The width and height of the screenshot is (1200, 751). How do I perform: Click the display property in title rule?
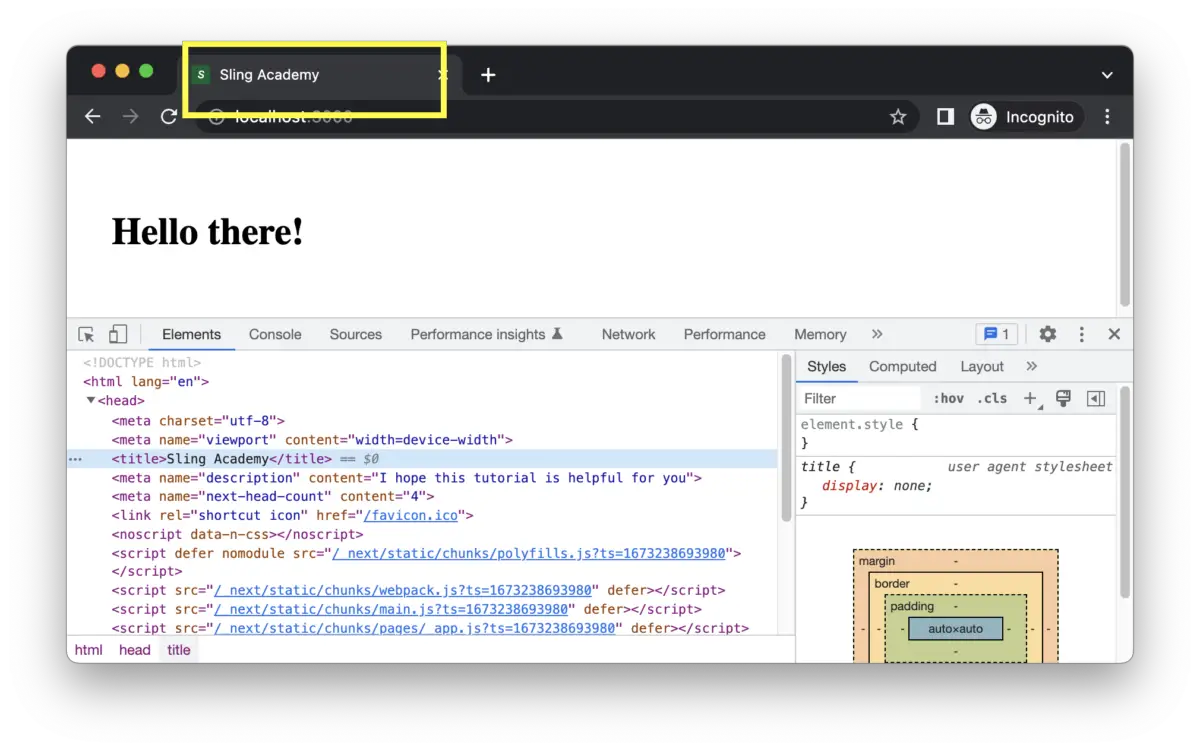pyautogui.click(x=850, y=486)
